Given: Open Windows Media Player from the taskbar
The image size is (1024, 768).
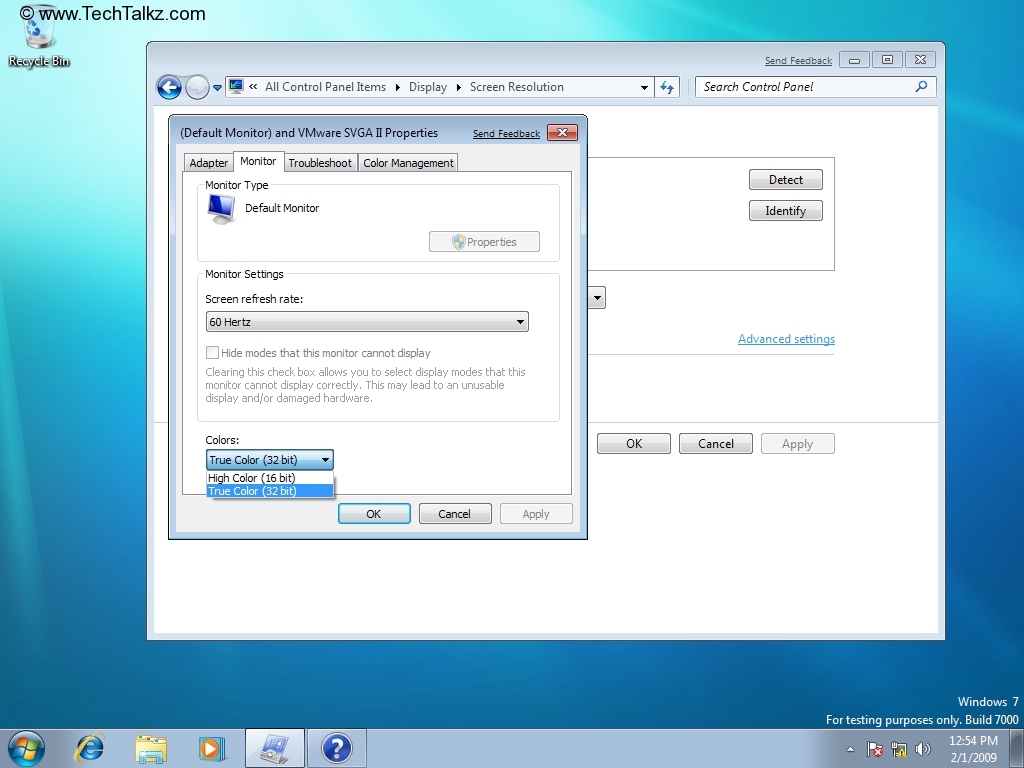Looking at the screenshot, I should pyautogui.click(x=212, y=747).
